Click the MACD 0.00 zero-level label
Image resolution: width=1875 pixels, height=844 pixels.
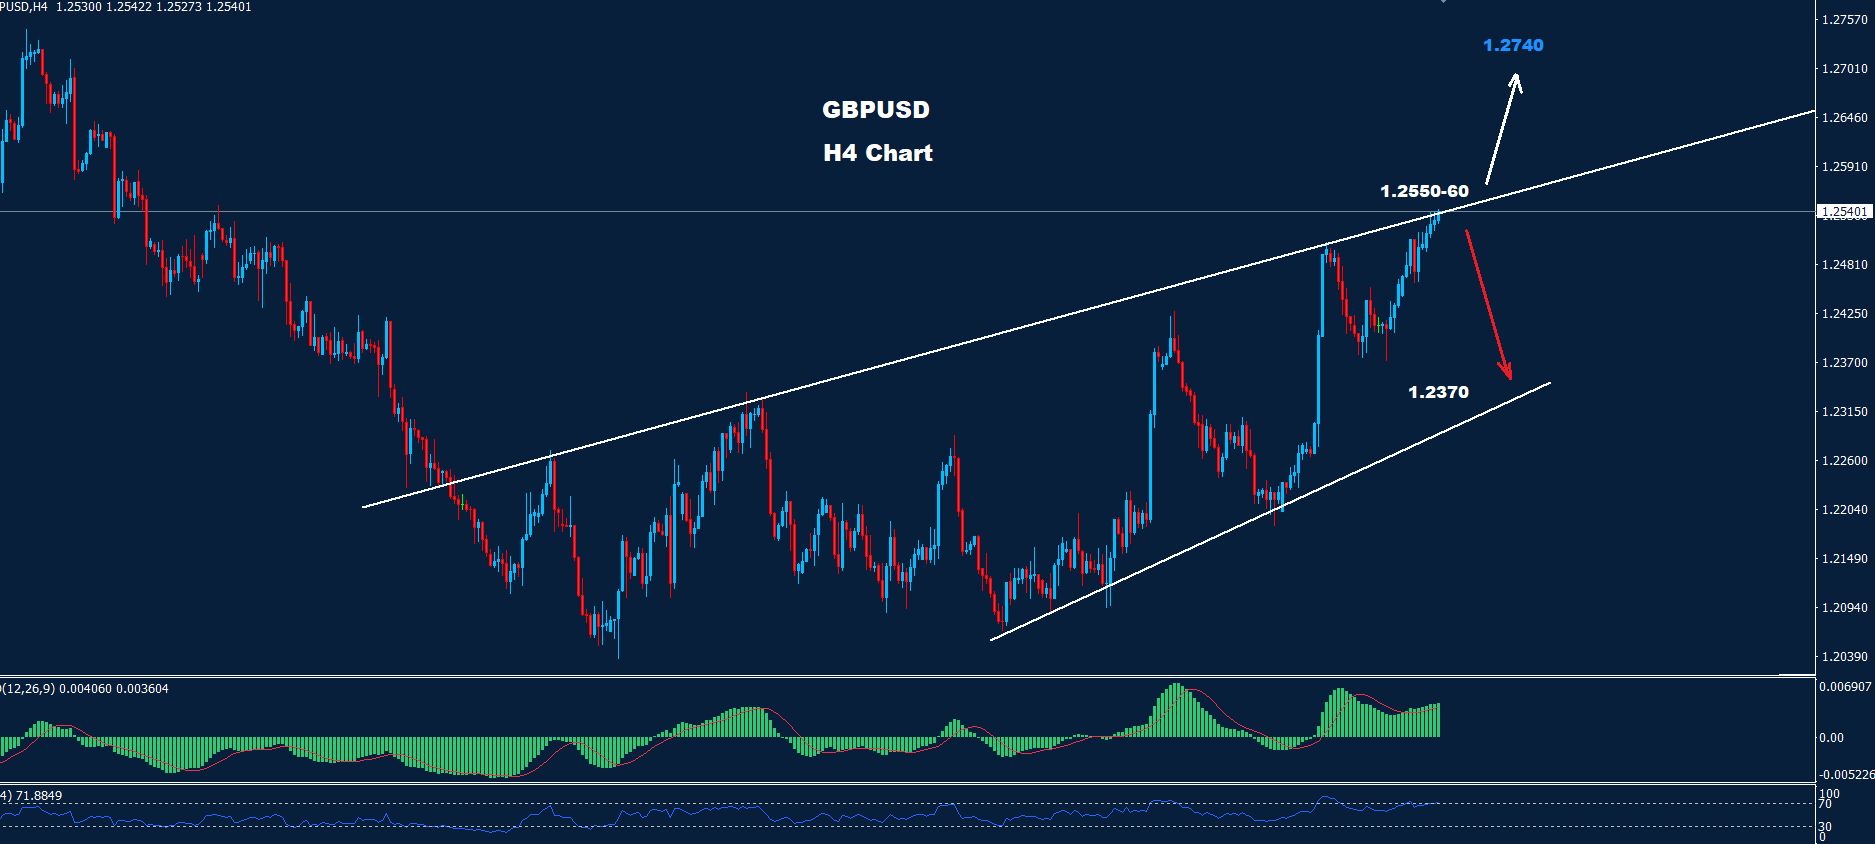1832,738
